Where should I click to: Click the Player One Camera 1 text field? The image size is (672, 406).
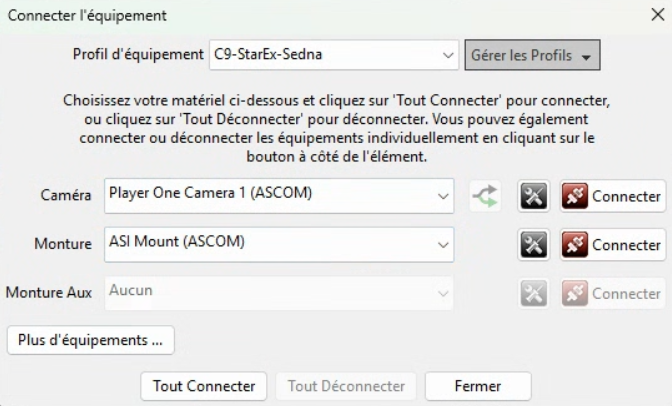tap(268, 195)
